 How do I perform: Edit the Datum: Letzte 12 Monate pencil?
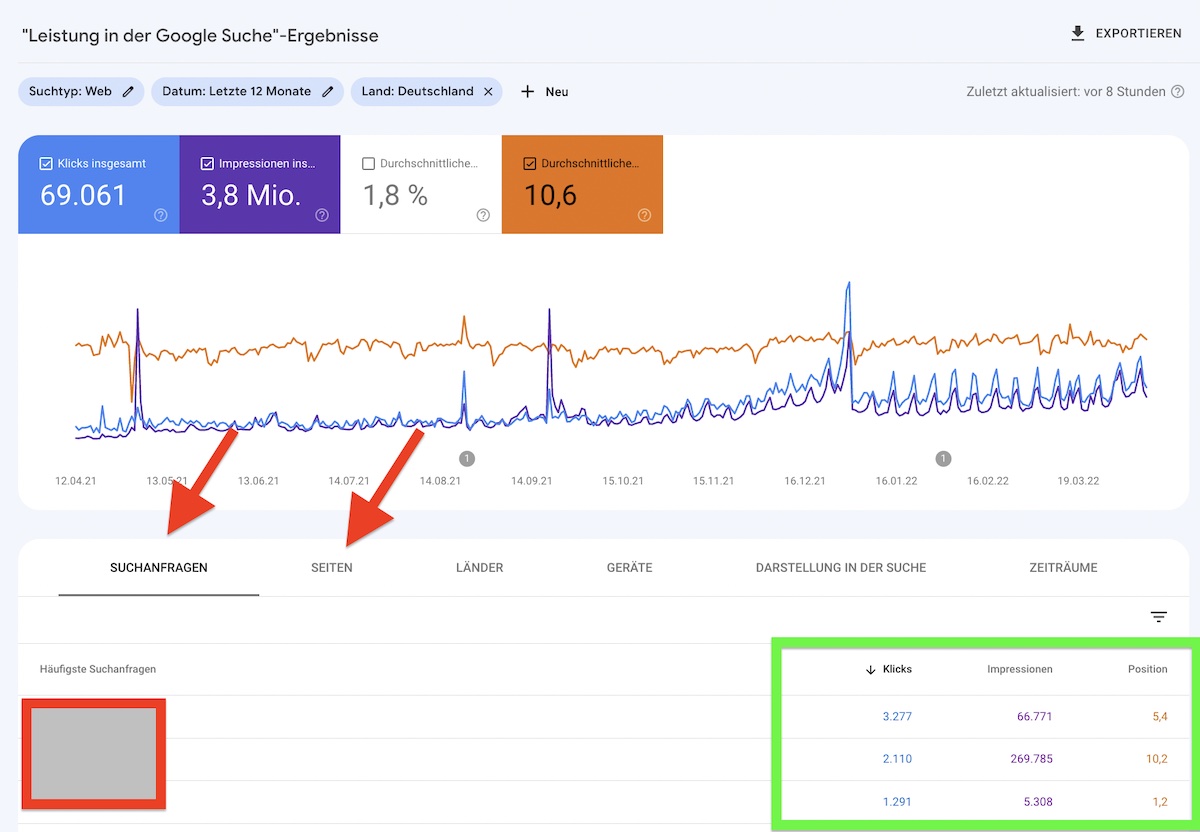327,91
